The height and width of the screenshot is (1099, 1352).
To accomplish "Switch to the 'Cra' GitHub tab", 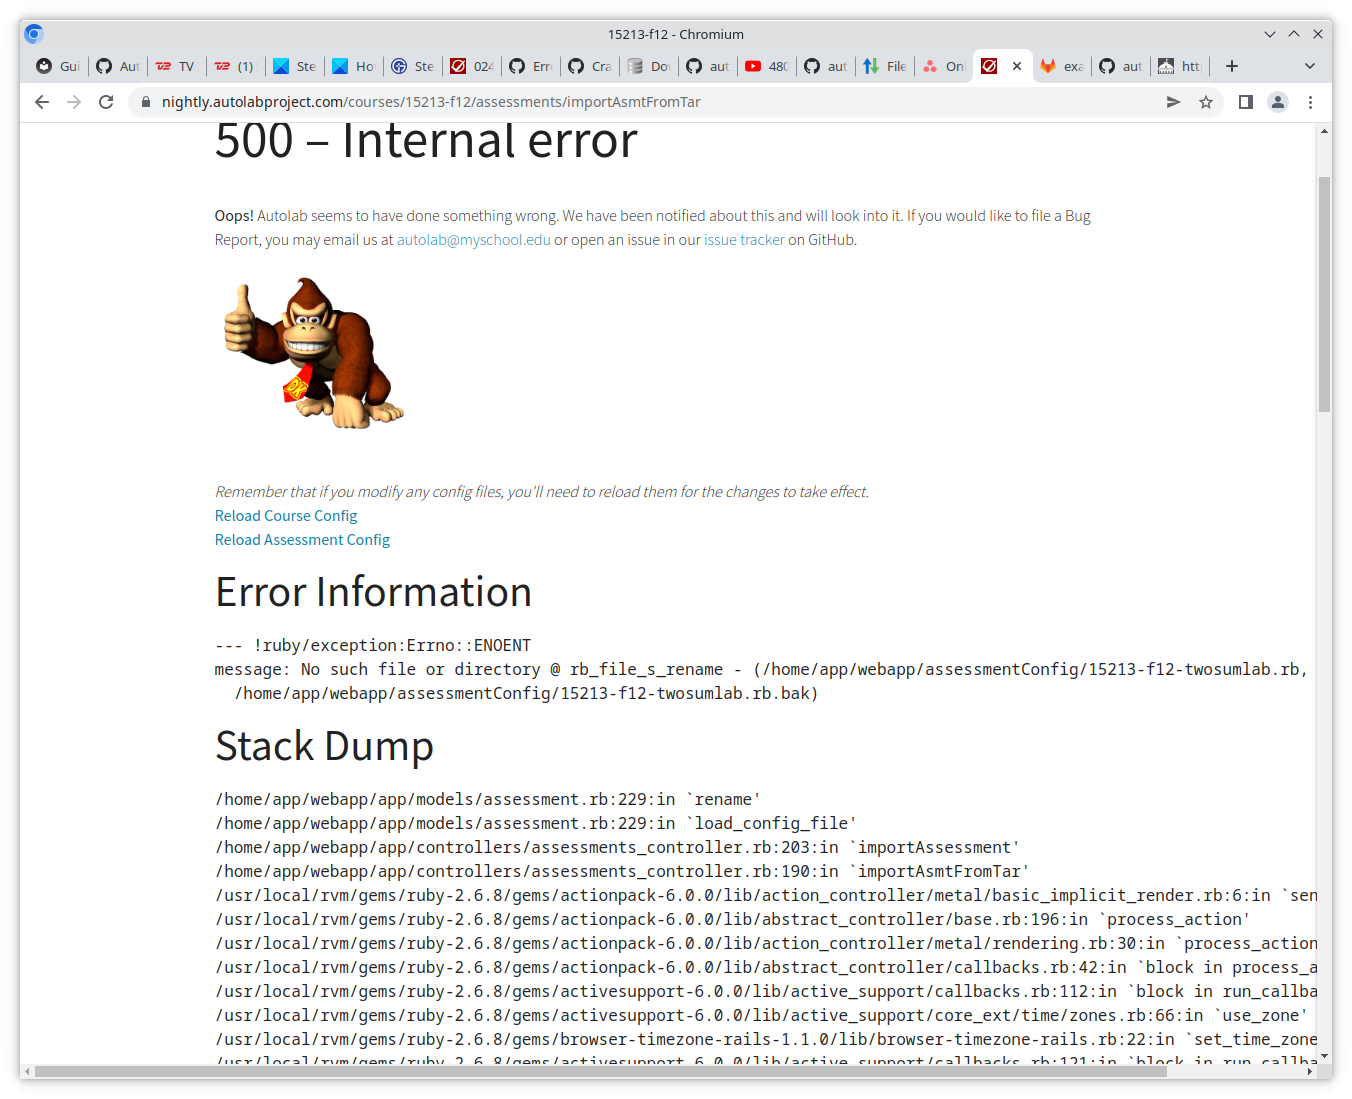I will (589, 66).
